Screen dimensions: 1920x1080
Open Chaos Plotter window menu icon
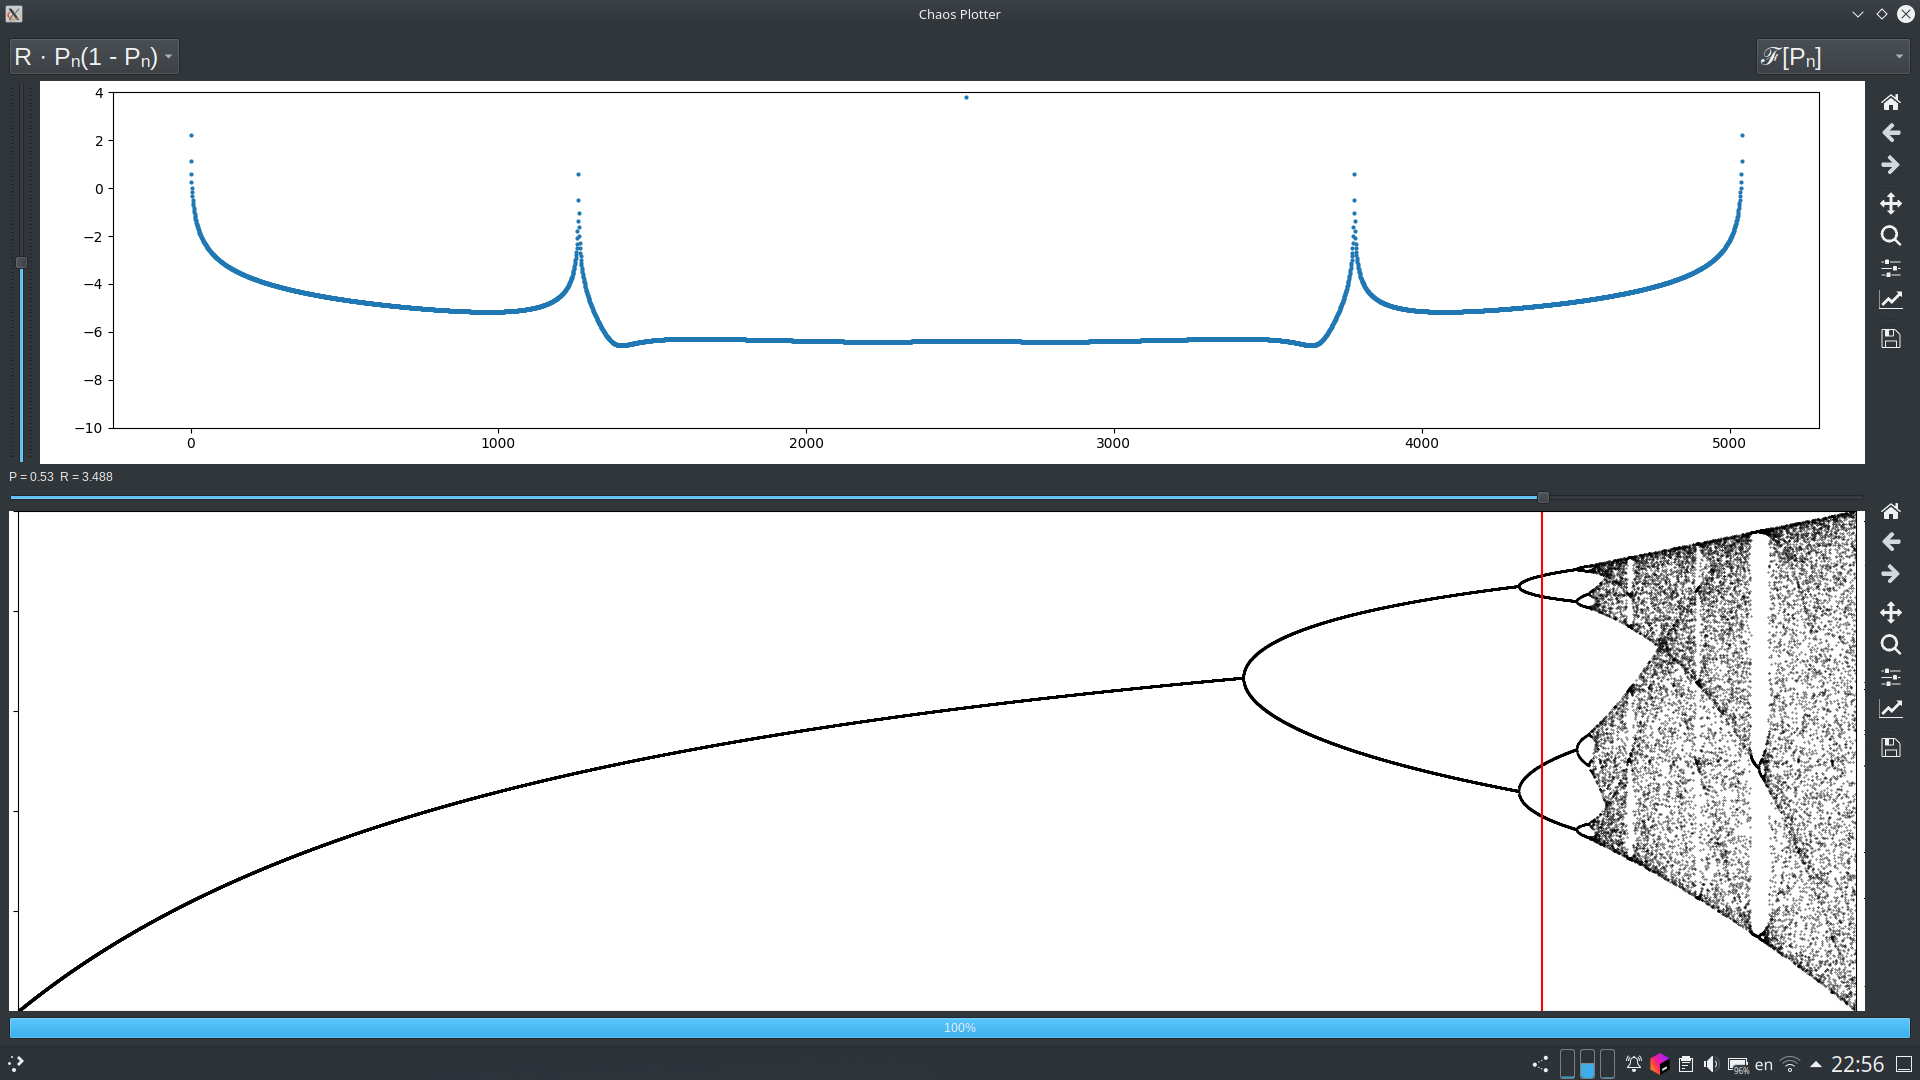pos(14,14)
